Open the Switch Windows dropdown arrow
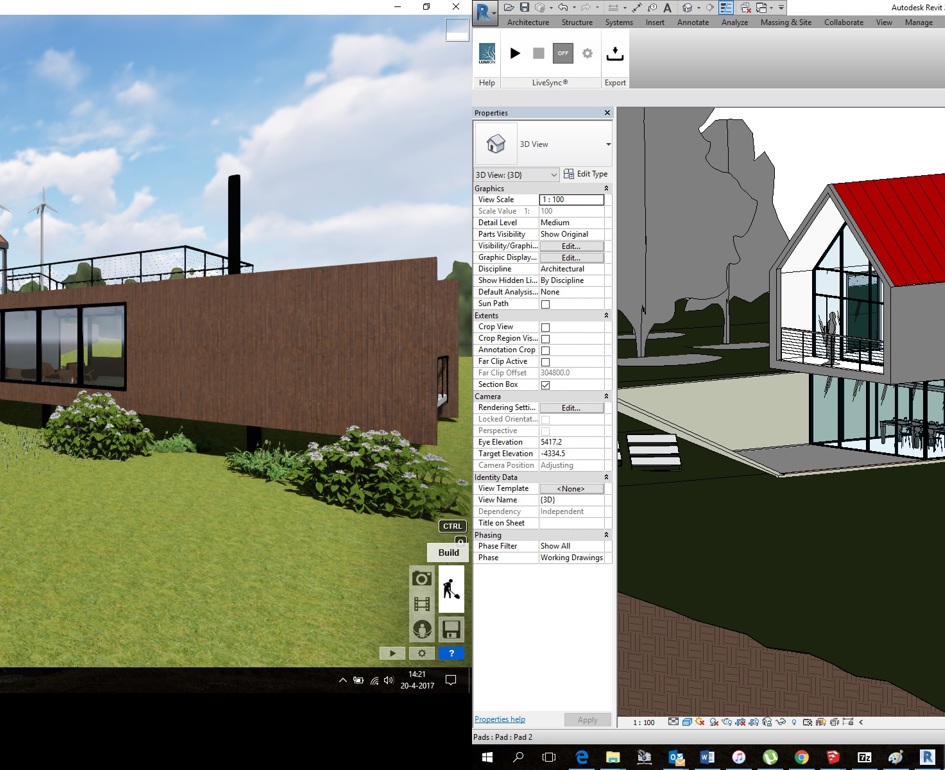Image resolution: width=945 pixels, height=770 pixels. click(771, 8)
